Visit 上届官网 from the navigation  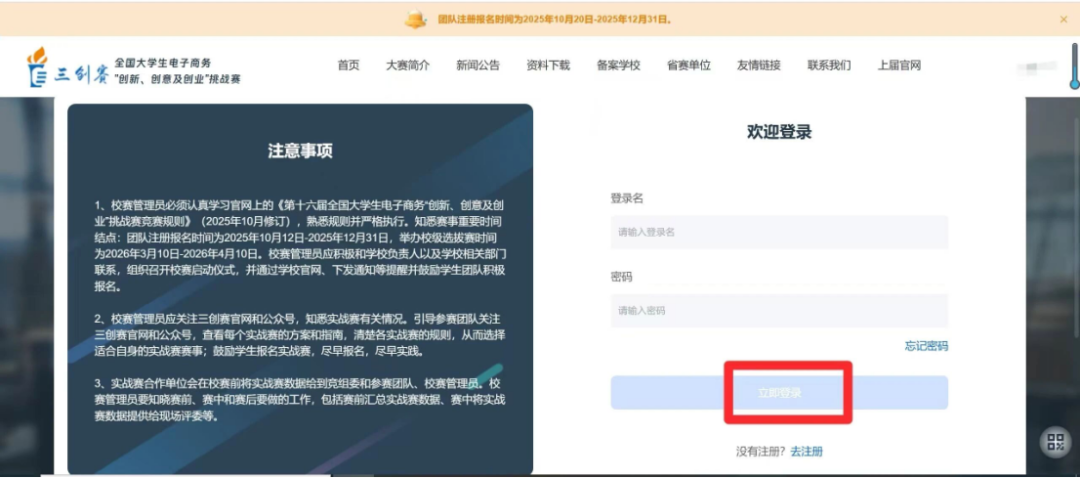(x=899, y=66)
